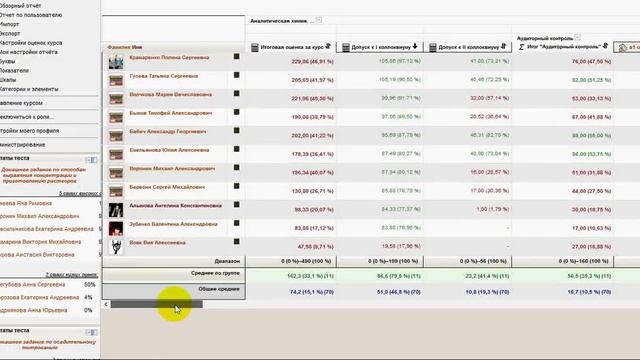Image resolution: width=640 pixels, height=360 pixels.
Task: Open user grades icon for Быков Тимофей Александрович
Action: [x=236, y=112]
